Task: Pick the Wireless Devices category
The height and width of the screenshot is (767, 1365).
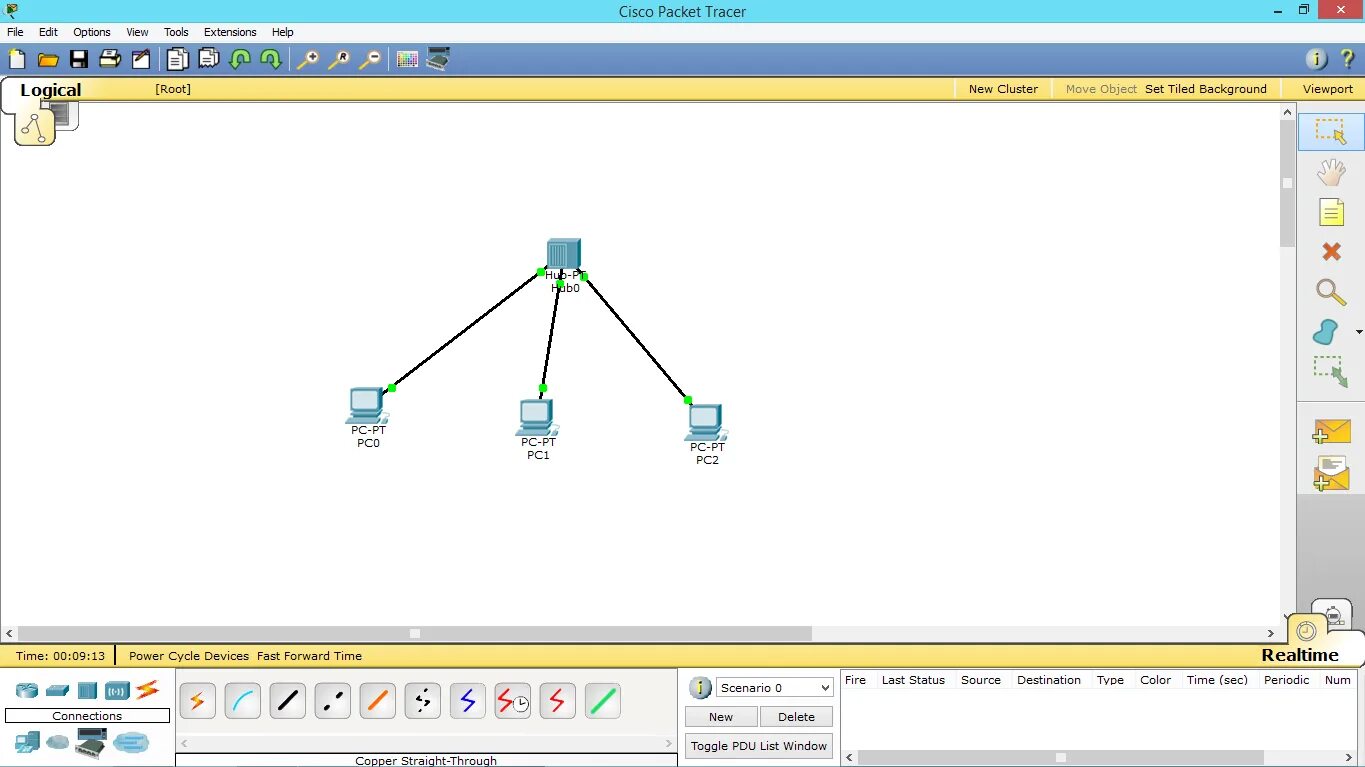Action: (x=118, y=690)
